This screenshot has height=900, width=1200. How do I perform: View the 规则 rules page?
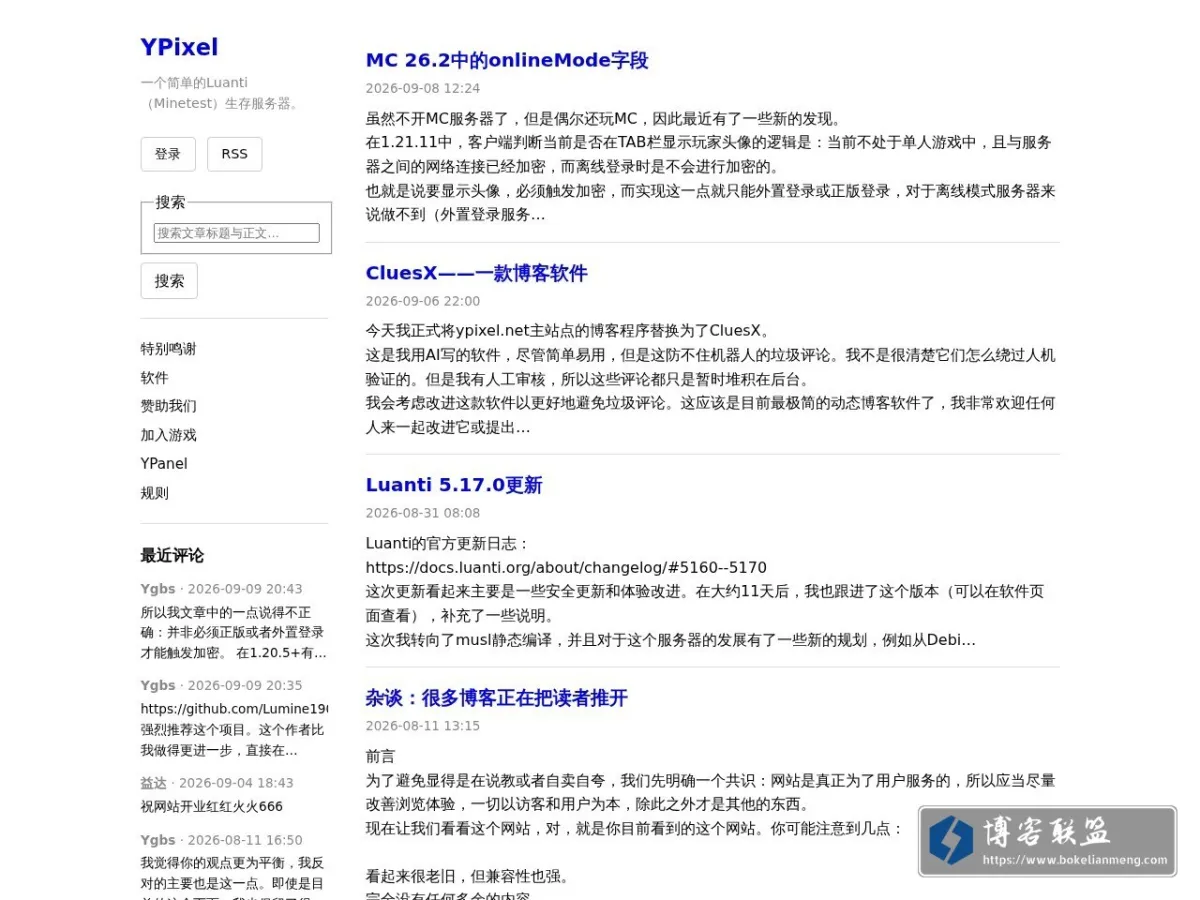154,493
